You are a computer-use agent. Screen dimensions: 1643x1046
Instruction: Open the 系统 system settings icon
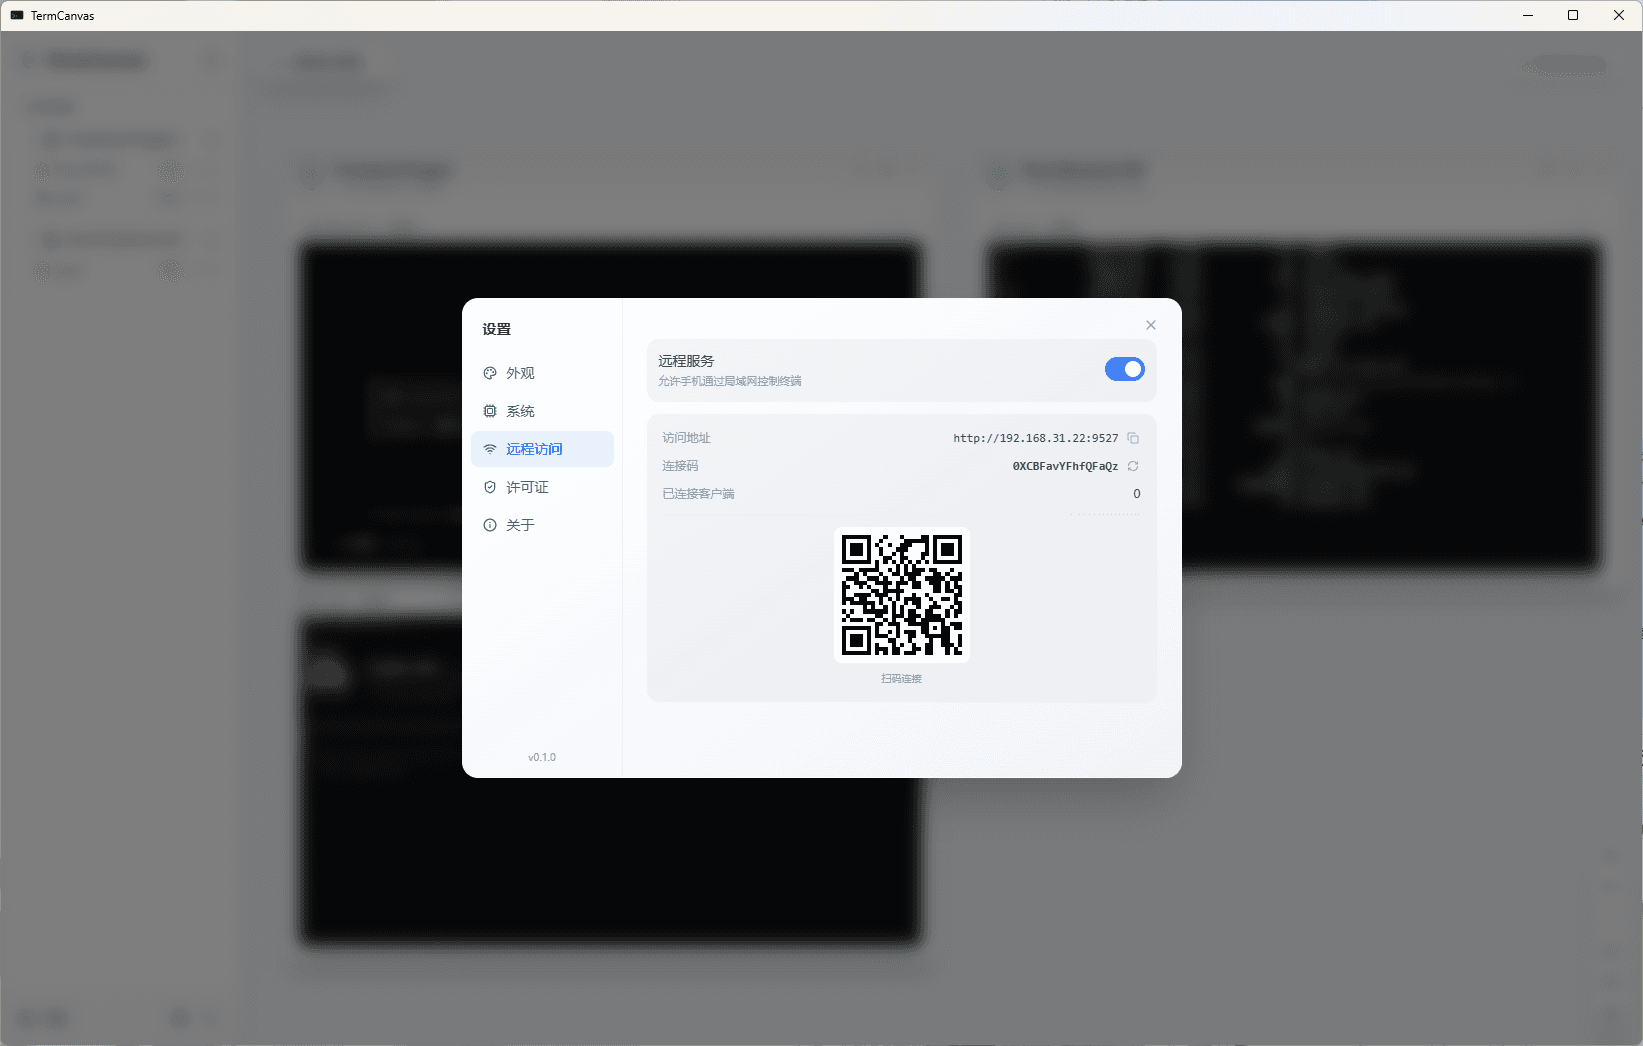[490, 410]
